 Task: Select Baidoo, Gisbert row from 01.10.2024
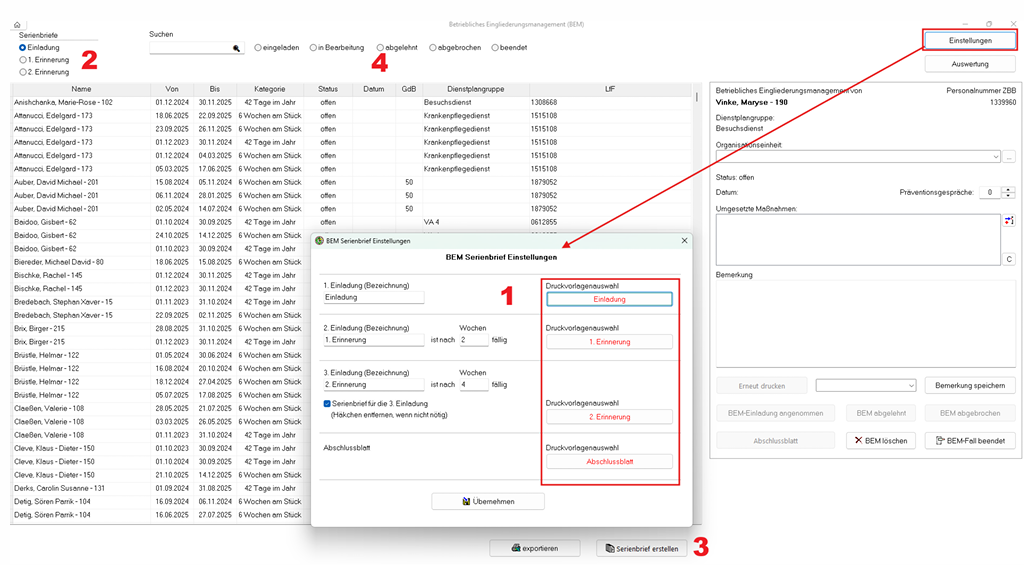(x=351, y=222)
